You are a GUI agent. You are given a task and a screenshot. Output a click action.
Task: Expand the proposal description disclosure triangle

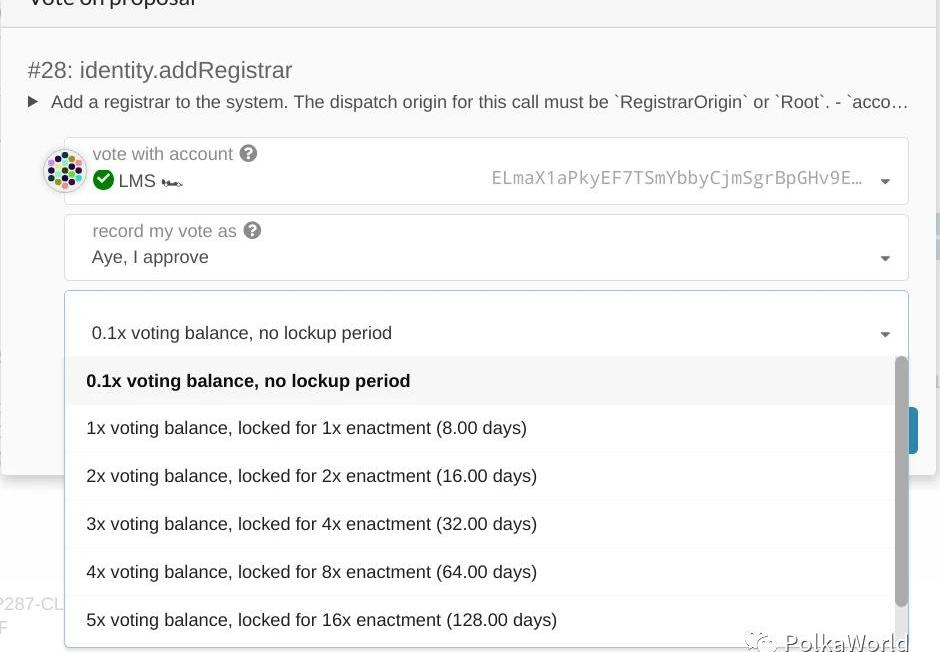coord(33,102)
